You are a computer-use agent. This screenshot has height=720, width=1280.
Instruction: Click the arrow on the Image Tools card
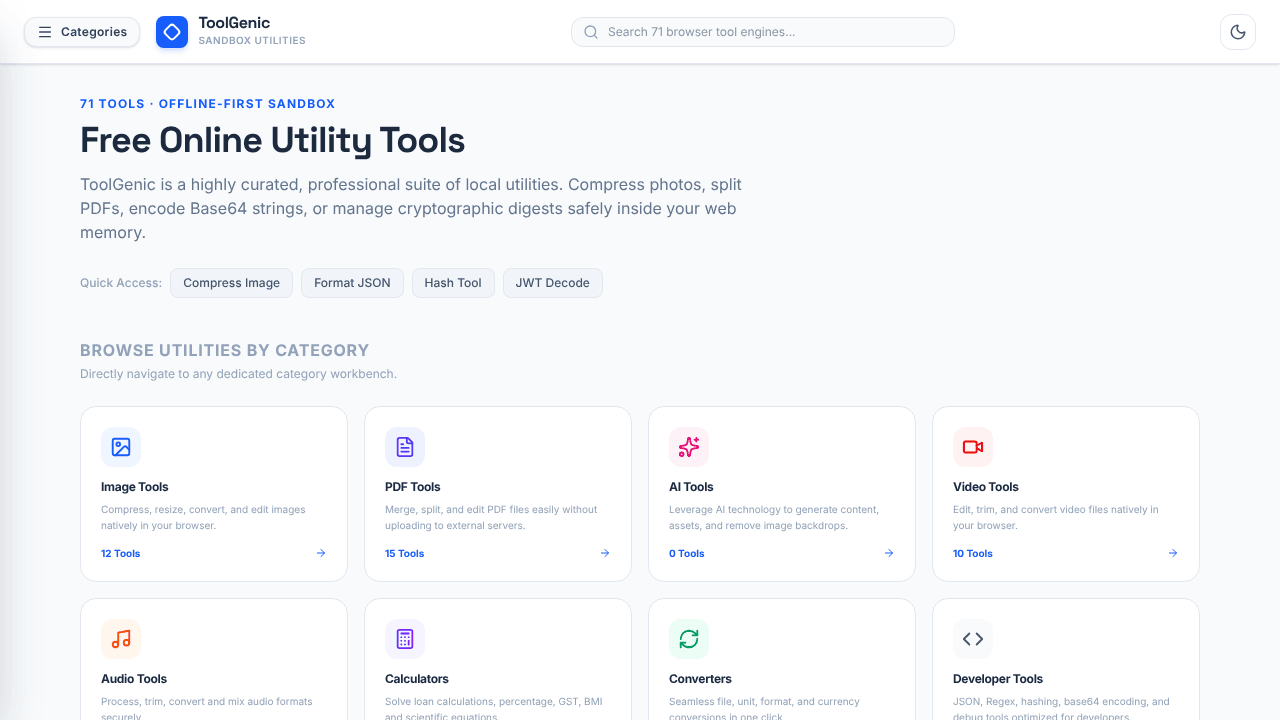click(321, 553)
